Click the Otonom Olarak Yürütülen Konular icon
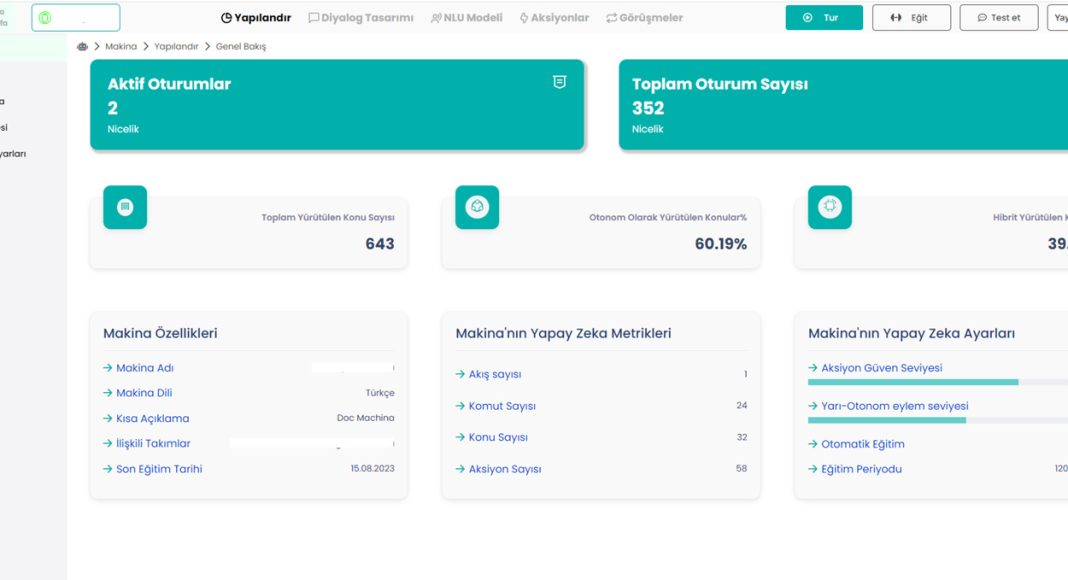 point(477,207)
